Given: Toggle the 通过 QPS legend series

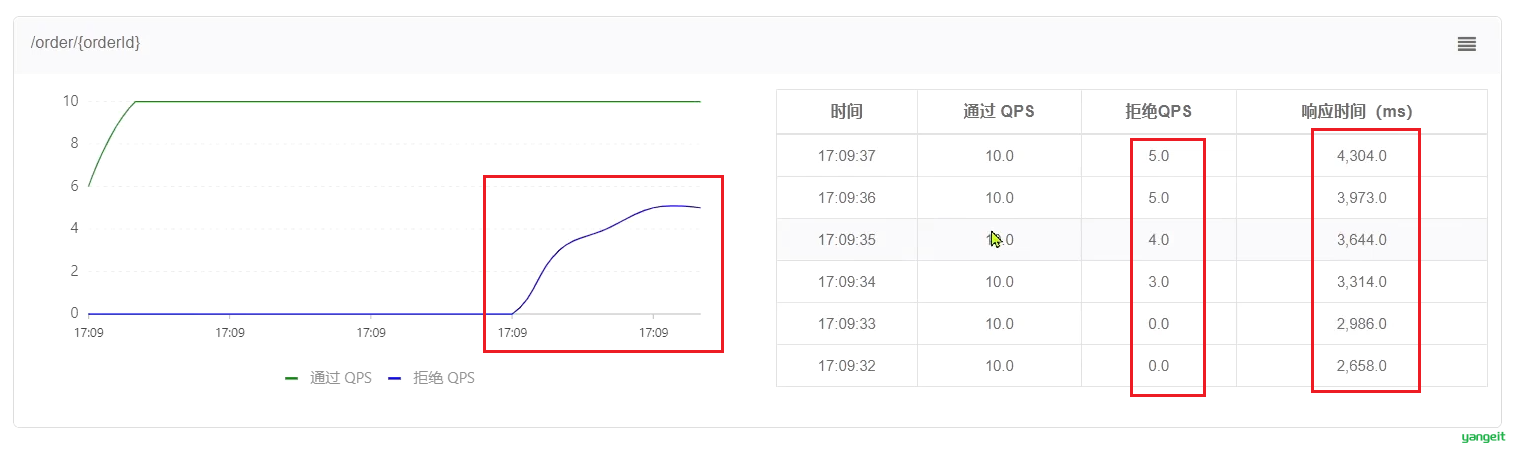Looking at the screenshot, I should click(x=328, y=378).
